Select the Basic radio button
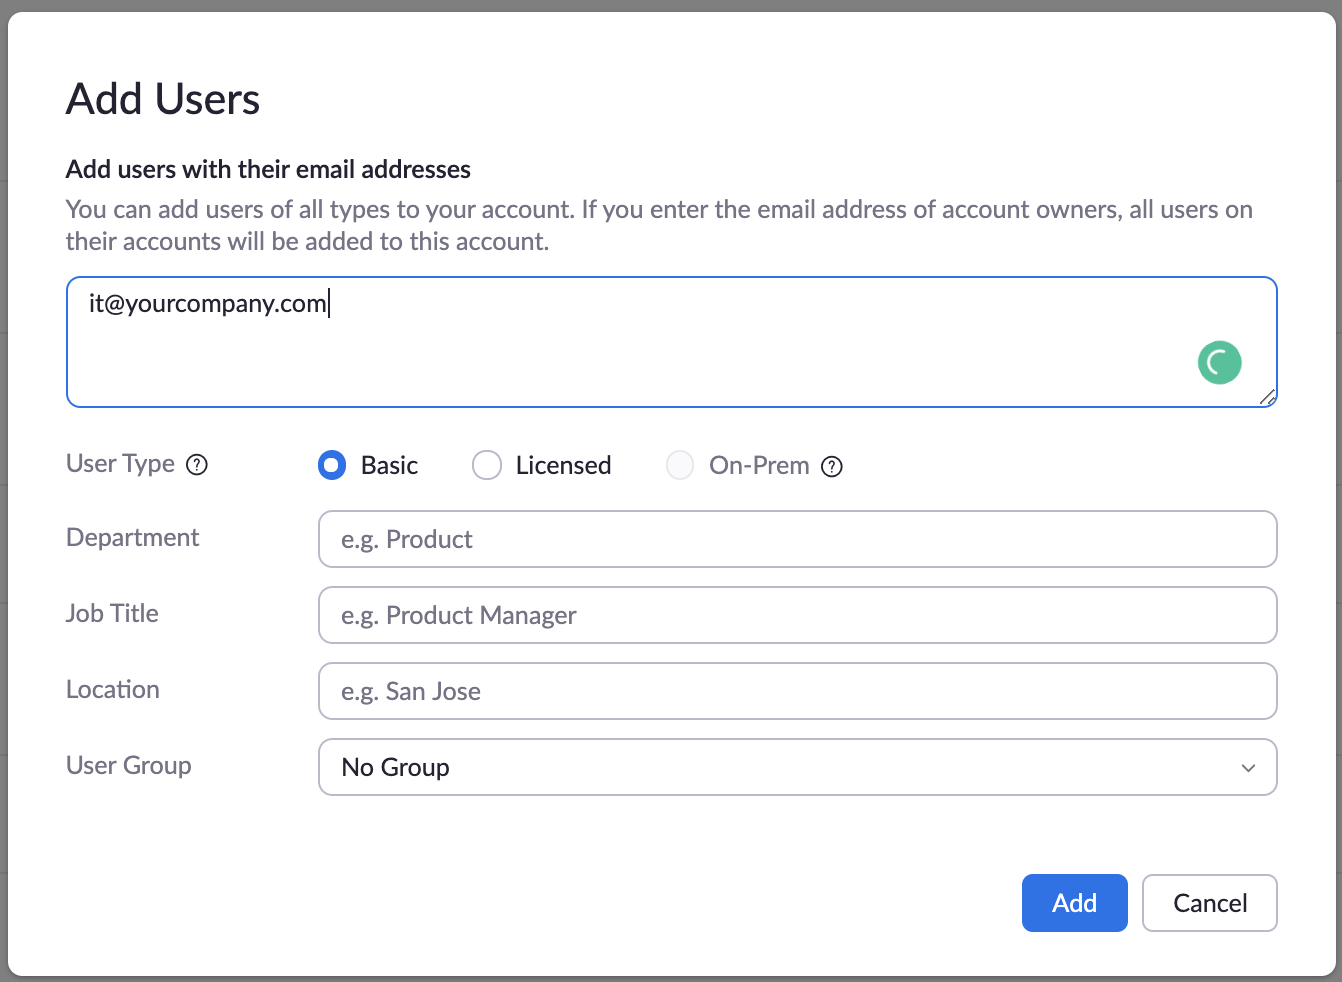1342x982 pixels. point(331,465)
